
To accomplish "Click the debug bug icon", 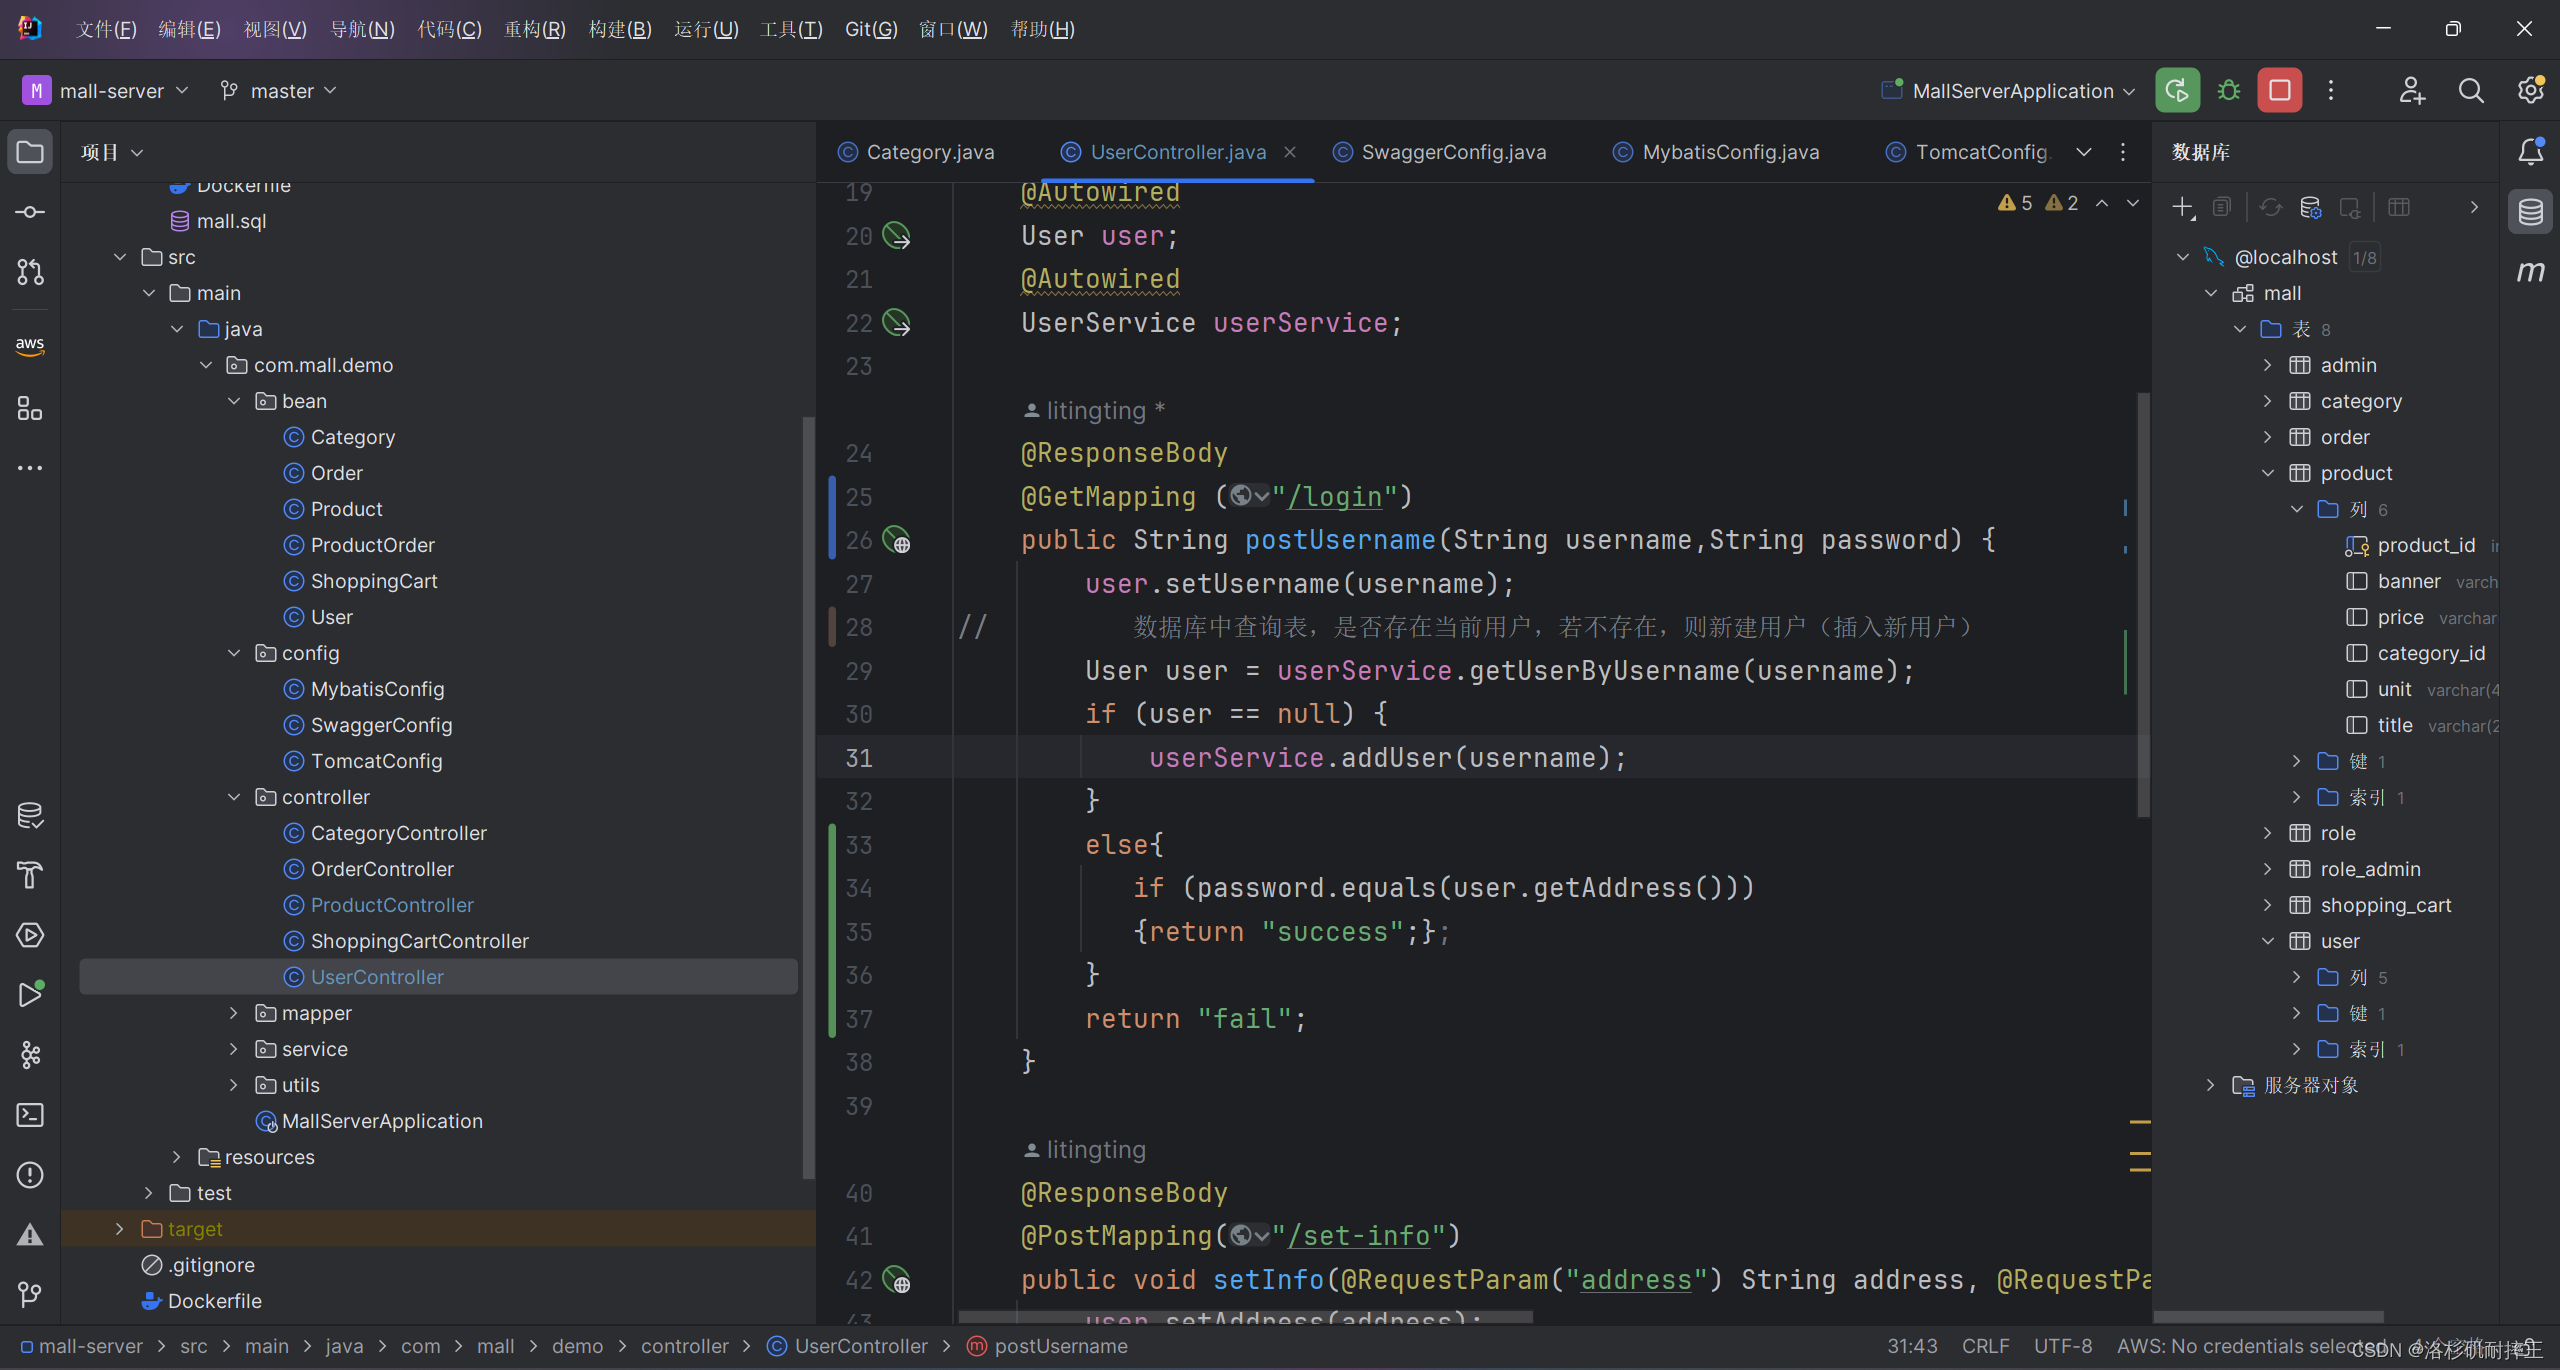I will coord(2229,91).
